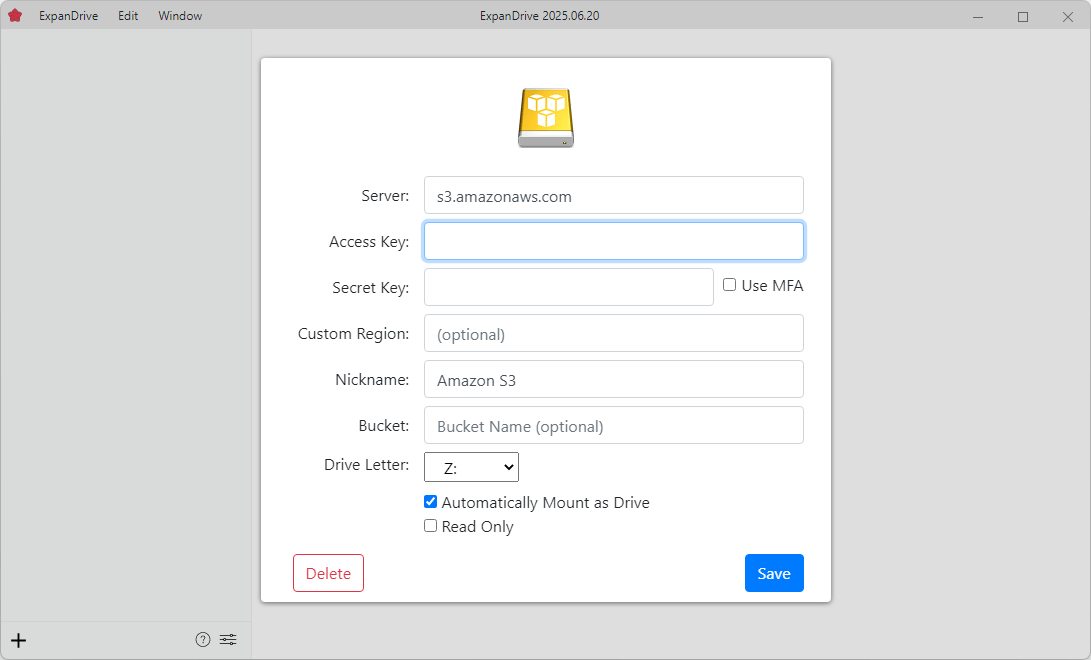The image size is (1091, 660).
Task: Click the red Delete button
Action: click(x=328, y=573)
